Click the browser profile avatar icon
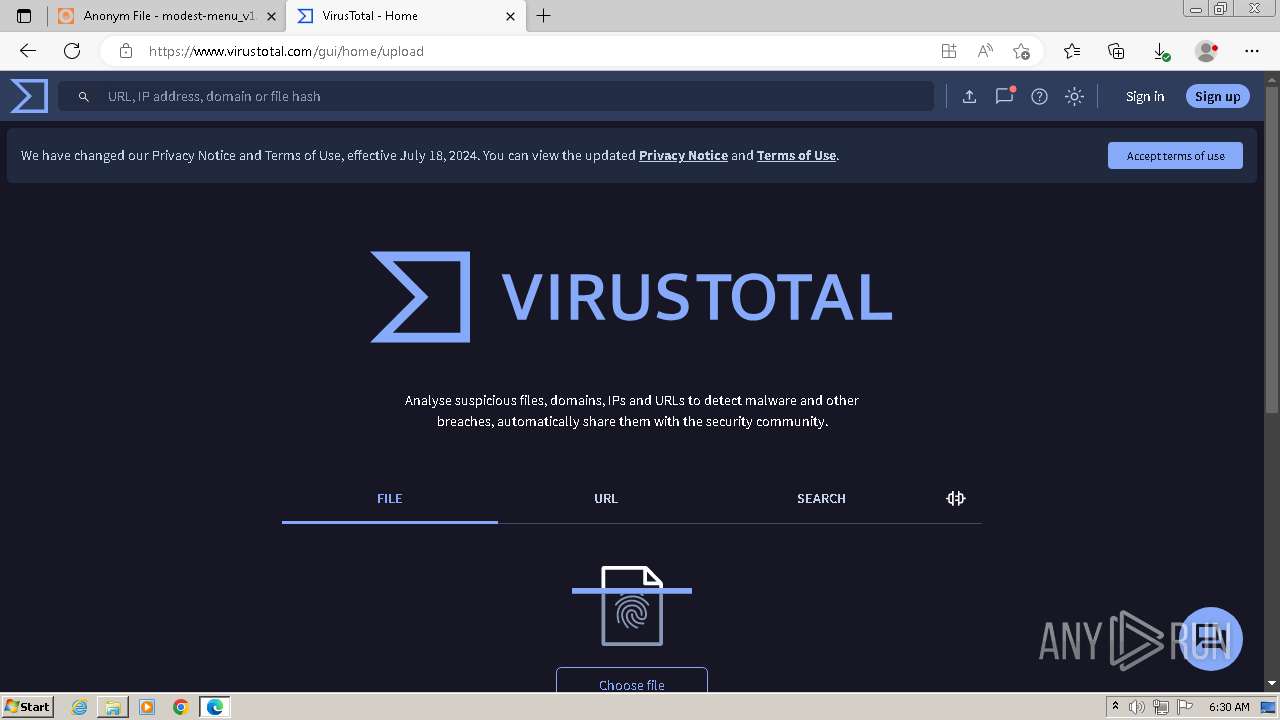The height and width of the screenshot is (720, 1280). 1206,51
